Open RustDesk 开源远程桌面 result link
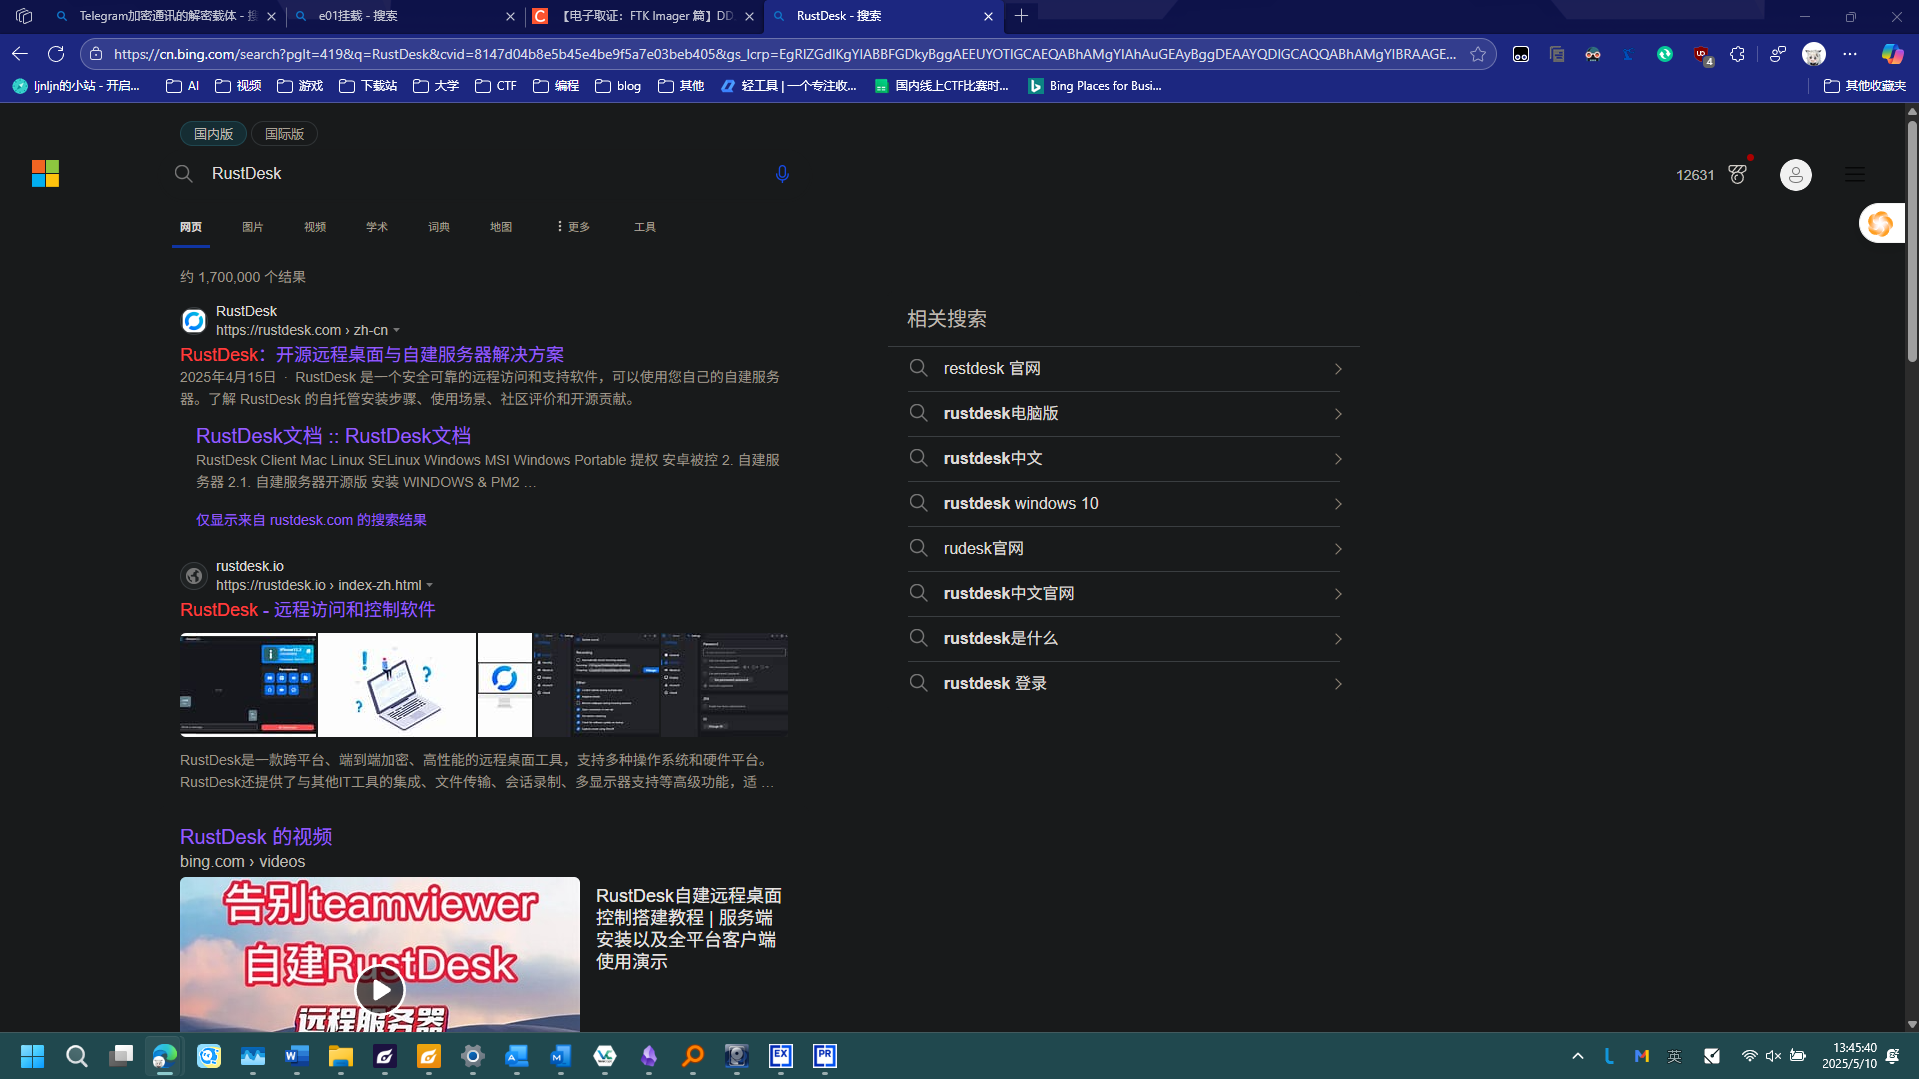1919x1079 pixels. 372,355
